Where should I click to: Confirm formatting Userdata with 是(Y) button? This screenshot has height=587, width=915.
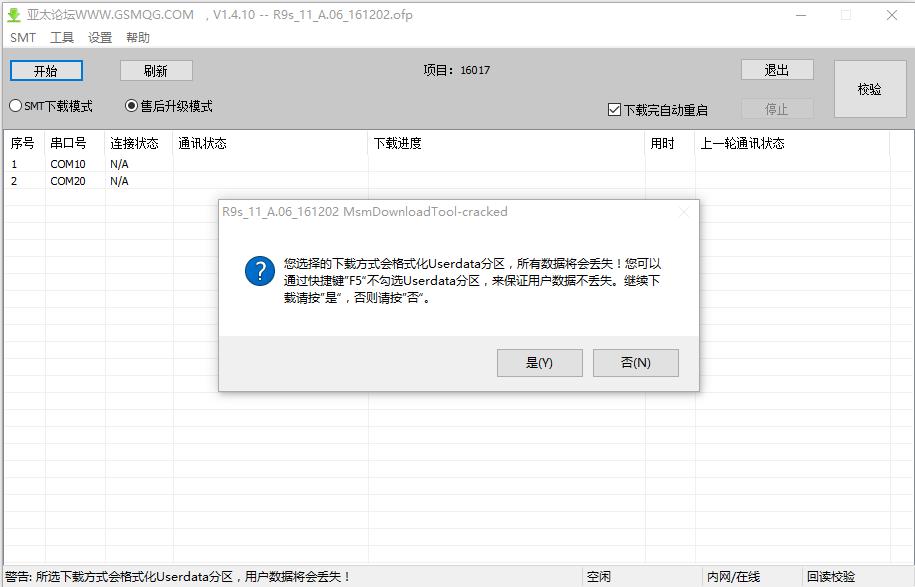pyautogui.click(x=539, y=363)
